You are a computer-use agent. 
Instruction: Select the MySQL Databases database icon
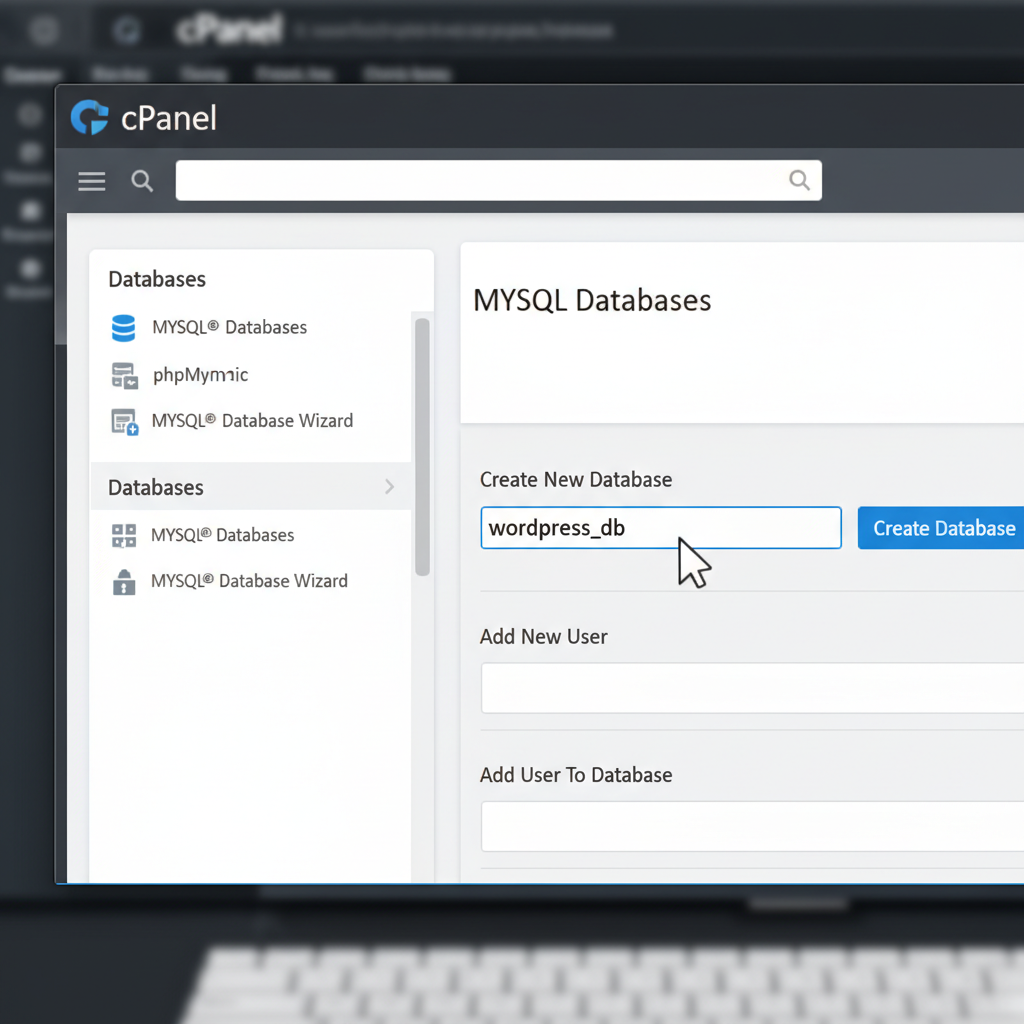123,328
